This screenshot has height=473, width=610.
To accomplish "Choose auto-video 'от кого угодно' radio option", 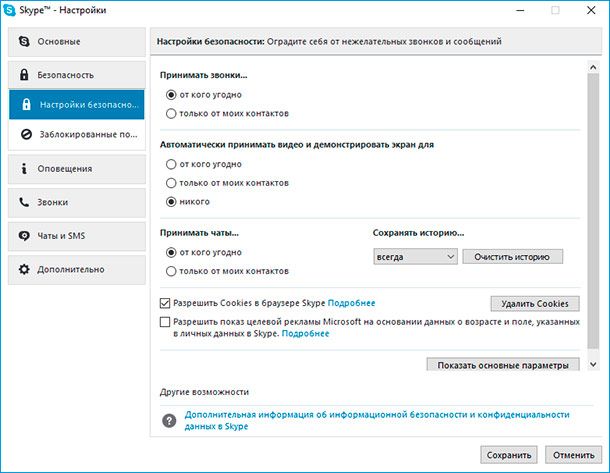I will click(171, 164).
